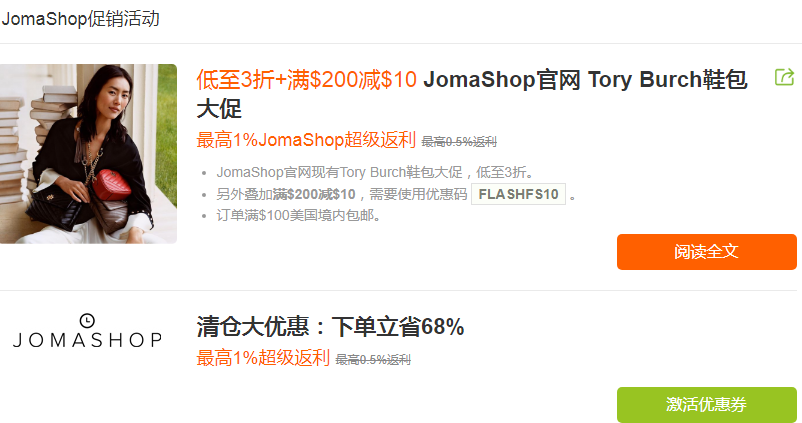Image resolution: width=802 pixels, height=423 pixels.
Task: Open the 清仓大优惠：下单立省68% title
Action: point(330,326)
